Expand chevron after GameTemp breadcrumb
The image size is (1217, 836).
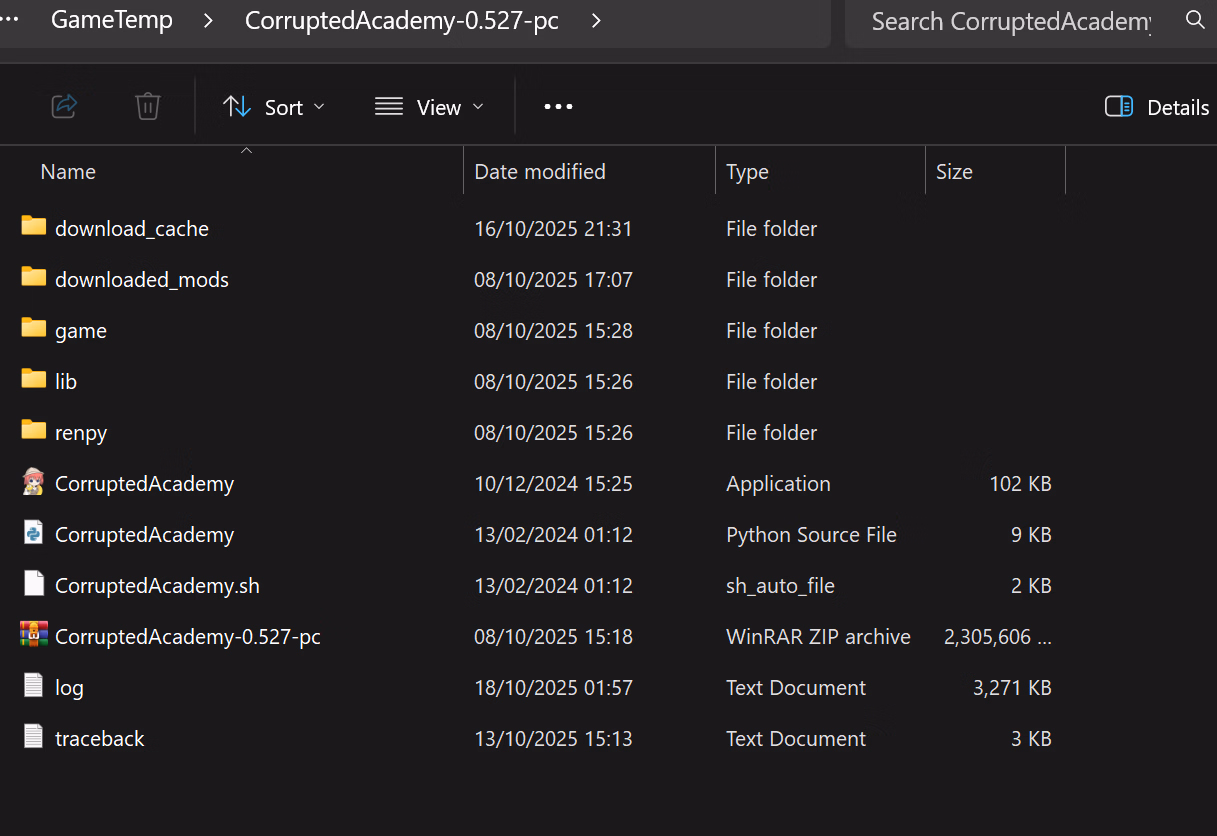(208, 20)
